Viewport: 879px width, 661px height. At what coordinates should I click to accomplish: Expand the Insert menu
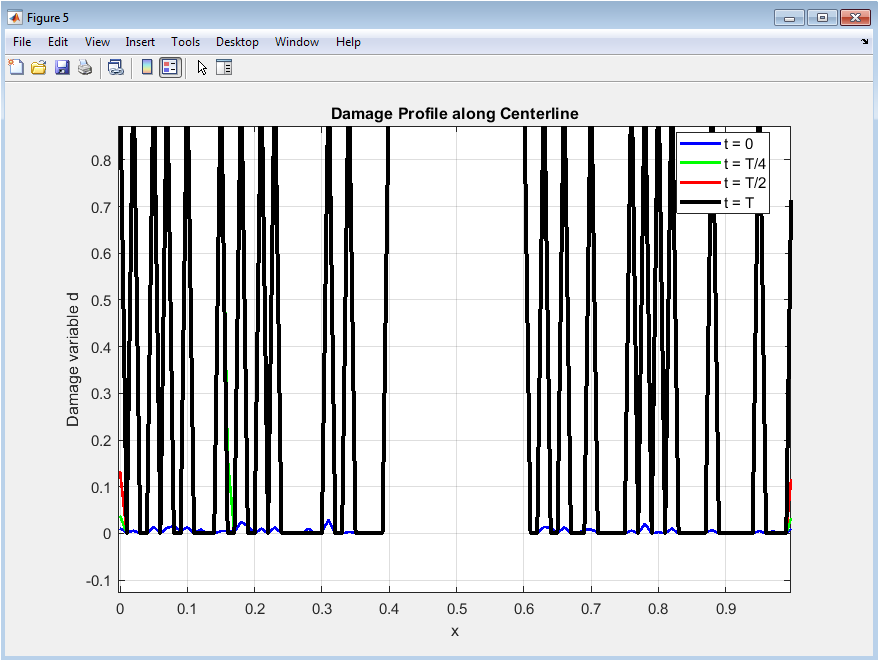coord(140,42)
